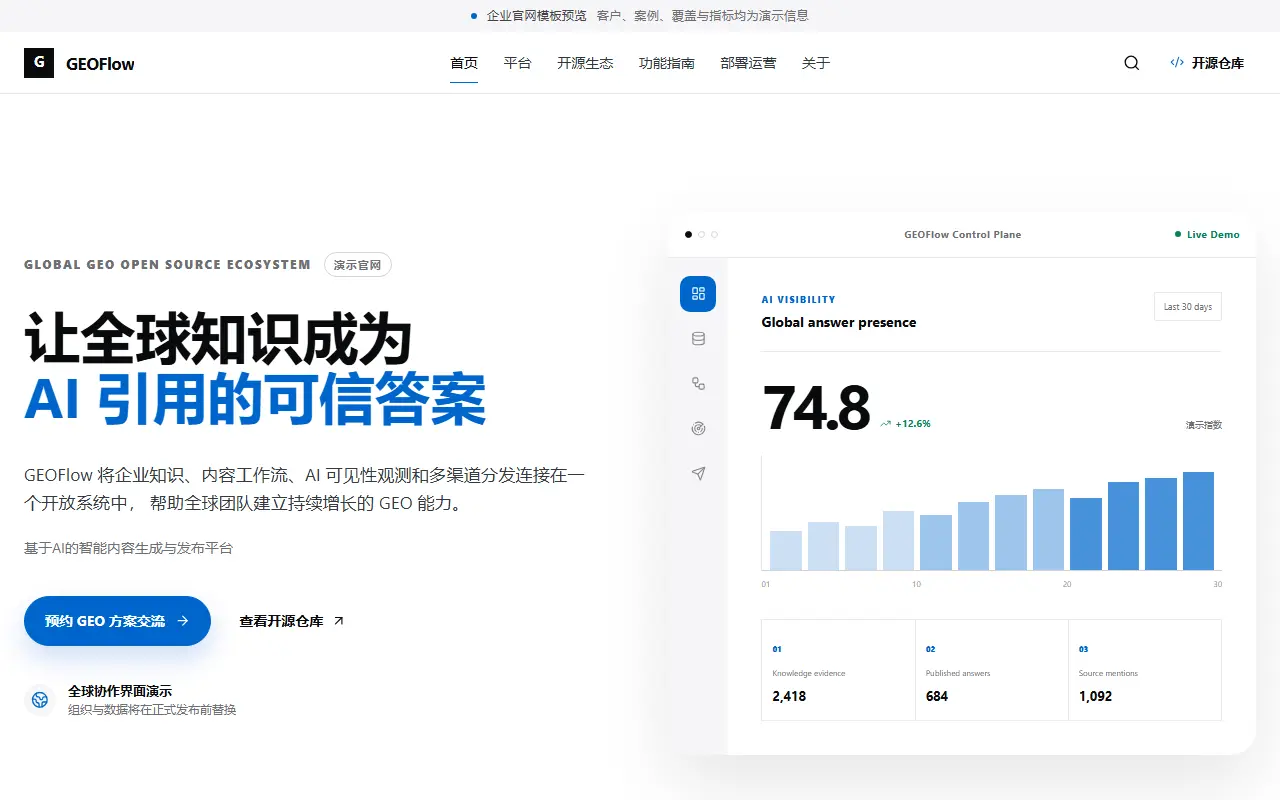Open the search icon in header
The height and width of the screenshot is (800, 1280).
(x=1131, y=63)
